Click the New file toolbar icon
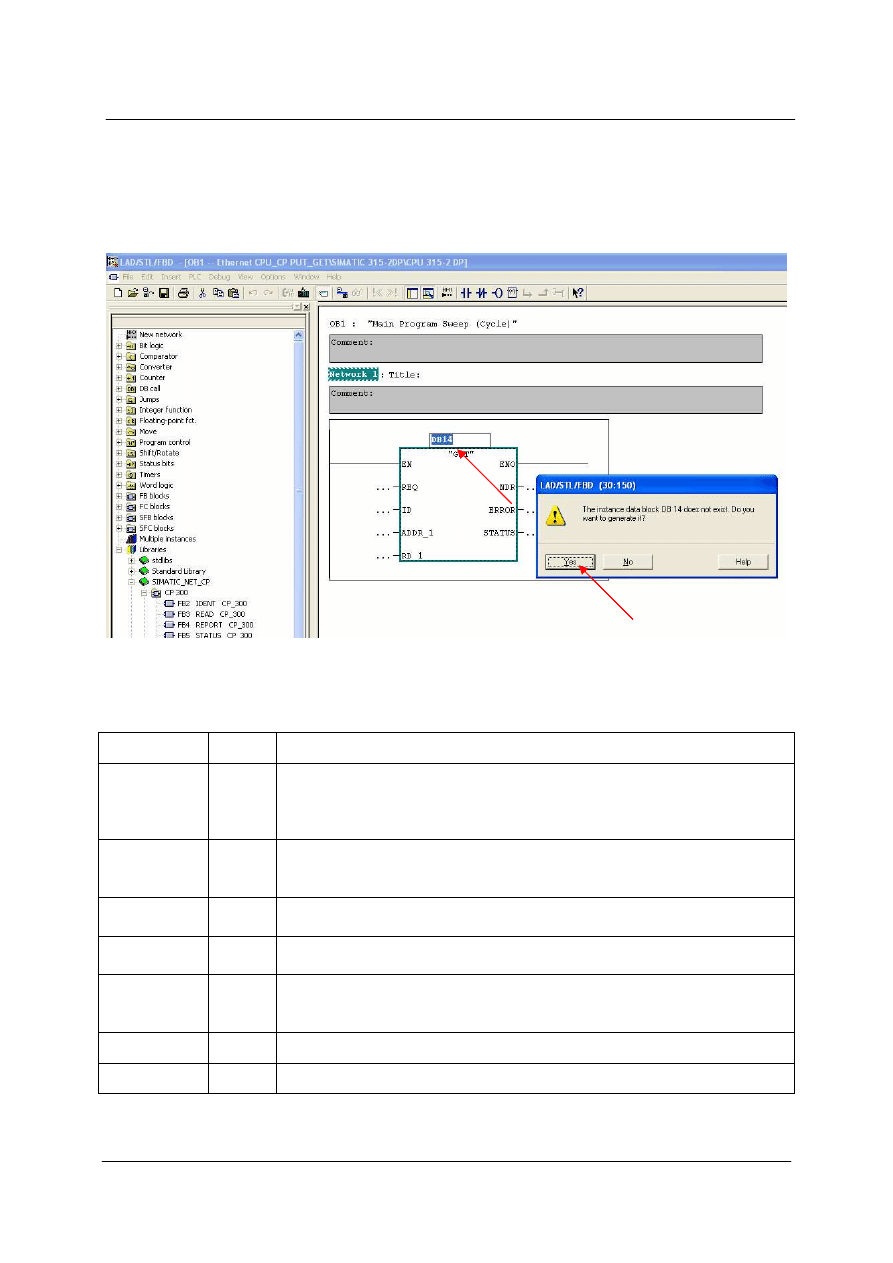Viewport: 893px width, 1263px height. coord(118,293)
